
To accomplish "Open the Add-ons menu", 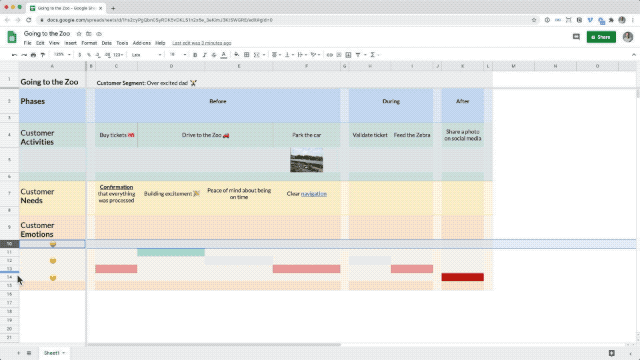I will tap(142, 43).
